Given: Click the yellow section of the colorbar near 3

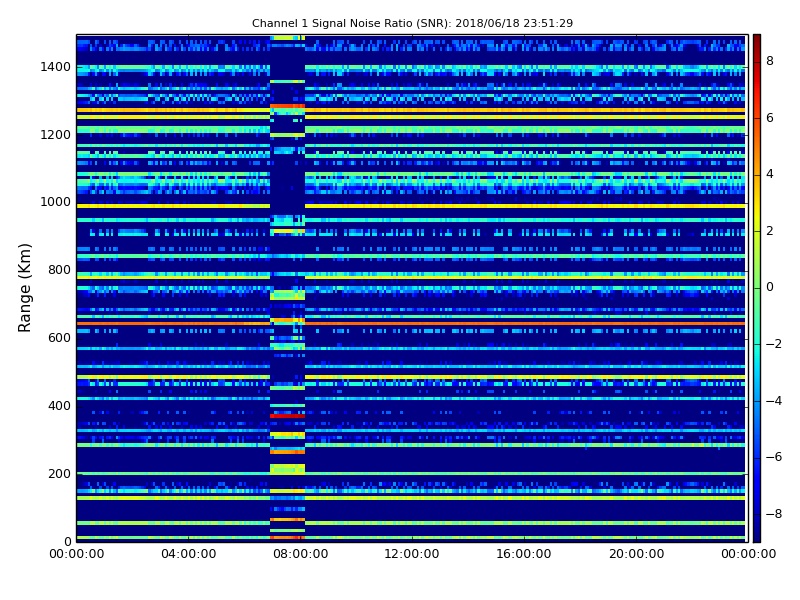Looking at the screenshot, I should [757, 203].
